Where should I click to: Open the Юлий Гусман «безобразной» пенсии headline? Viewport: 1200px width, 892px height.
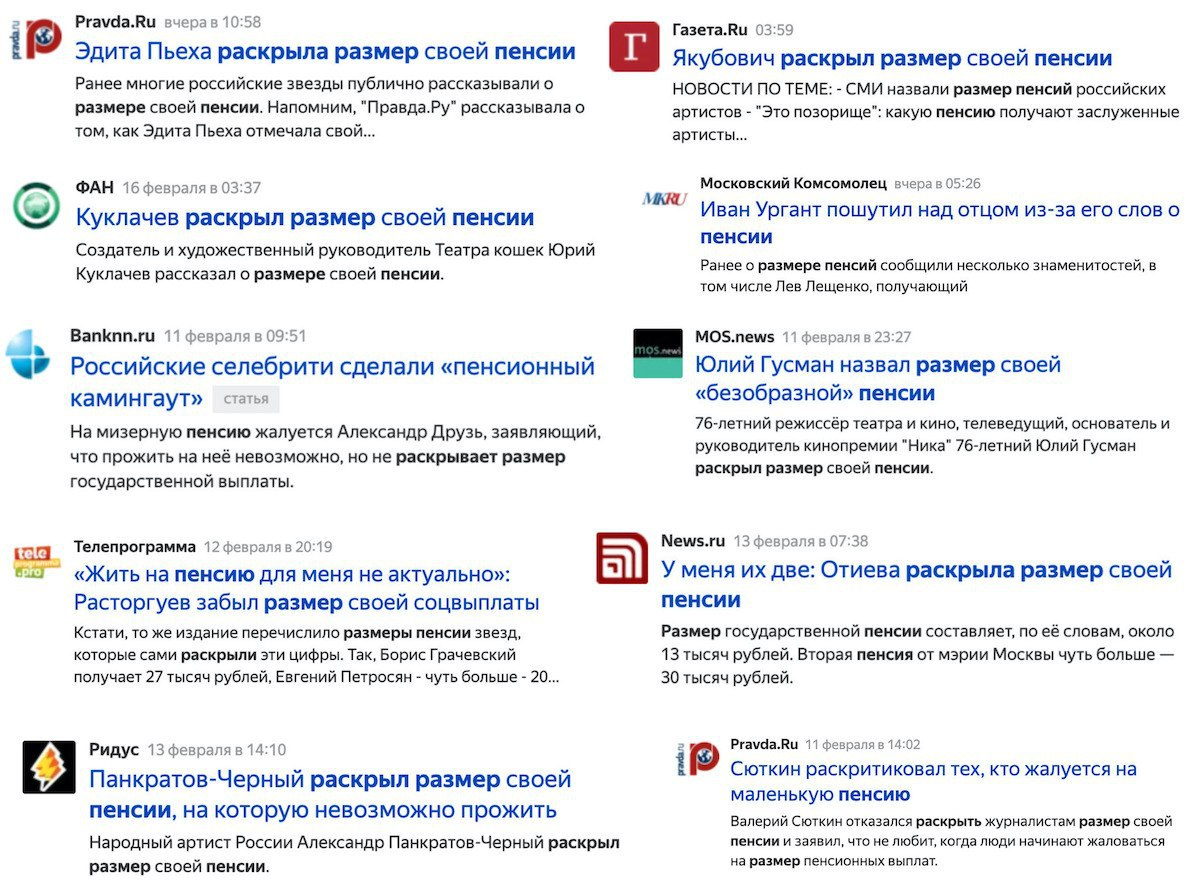(x=878, y=378)
